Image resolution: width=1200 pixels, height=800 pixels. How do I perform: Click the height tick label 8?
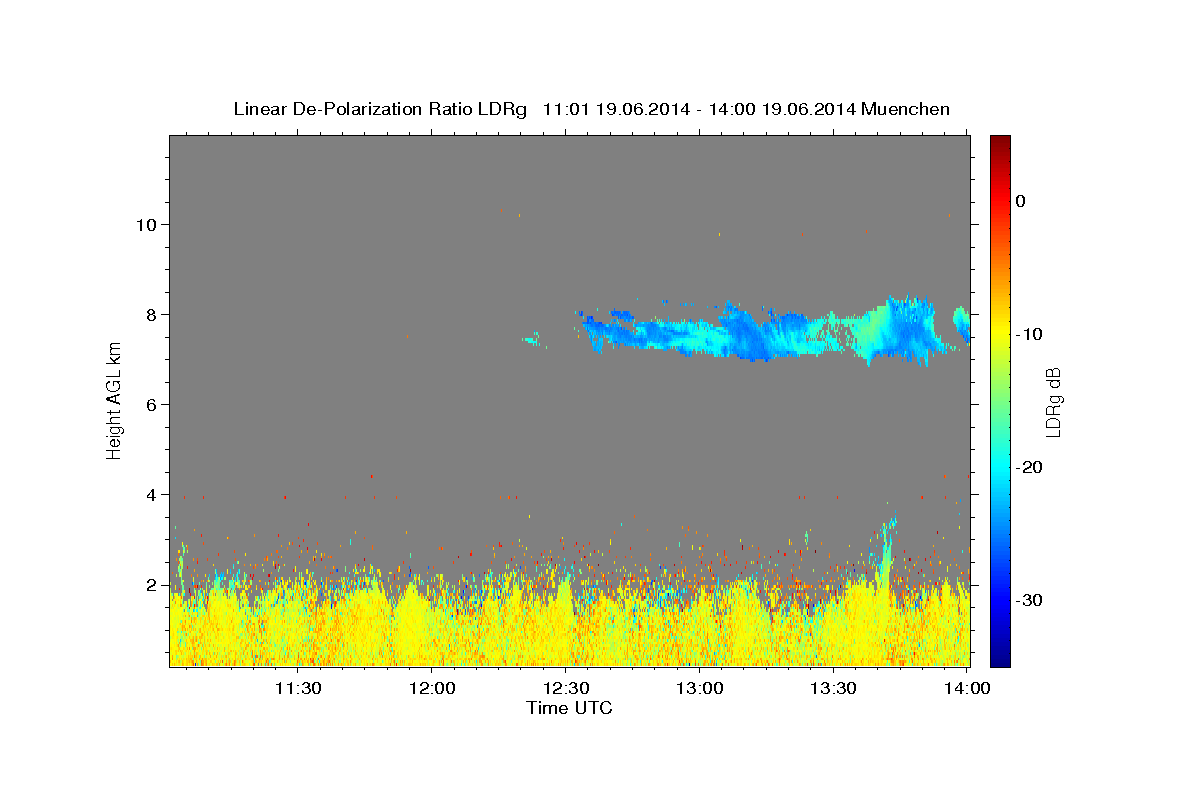click(152, 314)
